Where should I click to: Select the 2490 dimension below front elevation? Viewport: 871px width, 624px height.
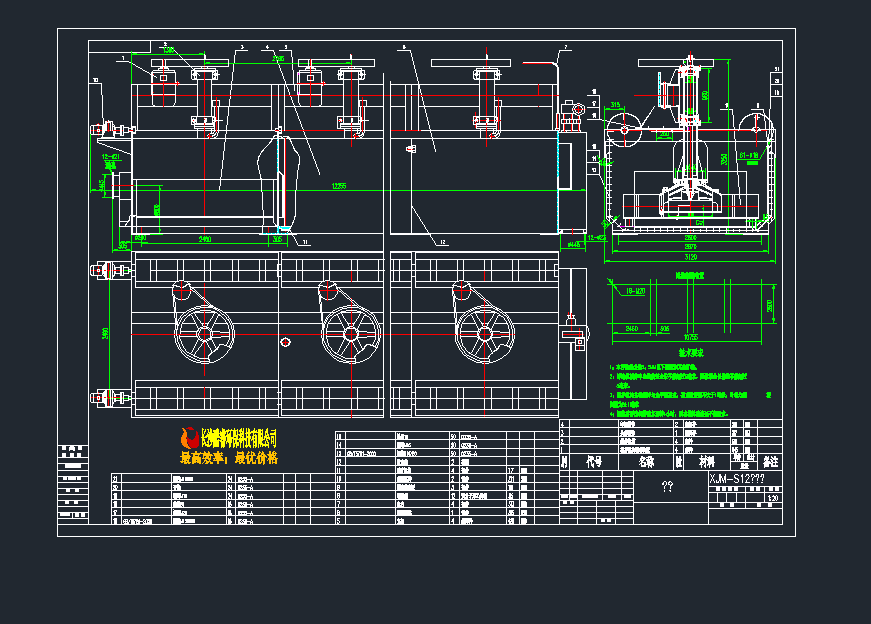[x=204, y=240]
